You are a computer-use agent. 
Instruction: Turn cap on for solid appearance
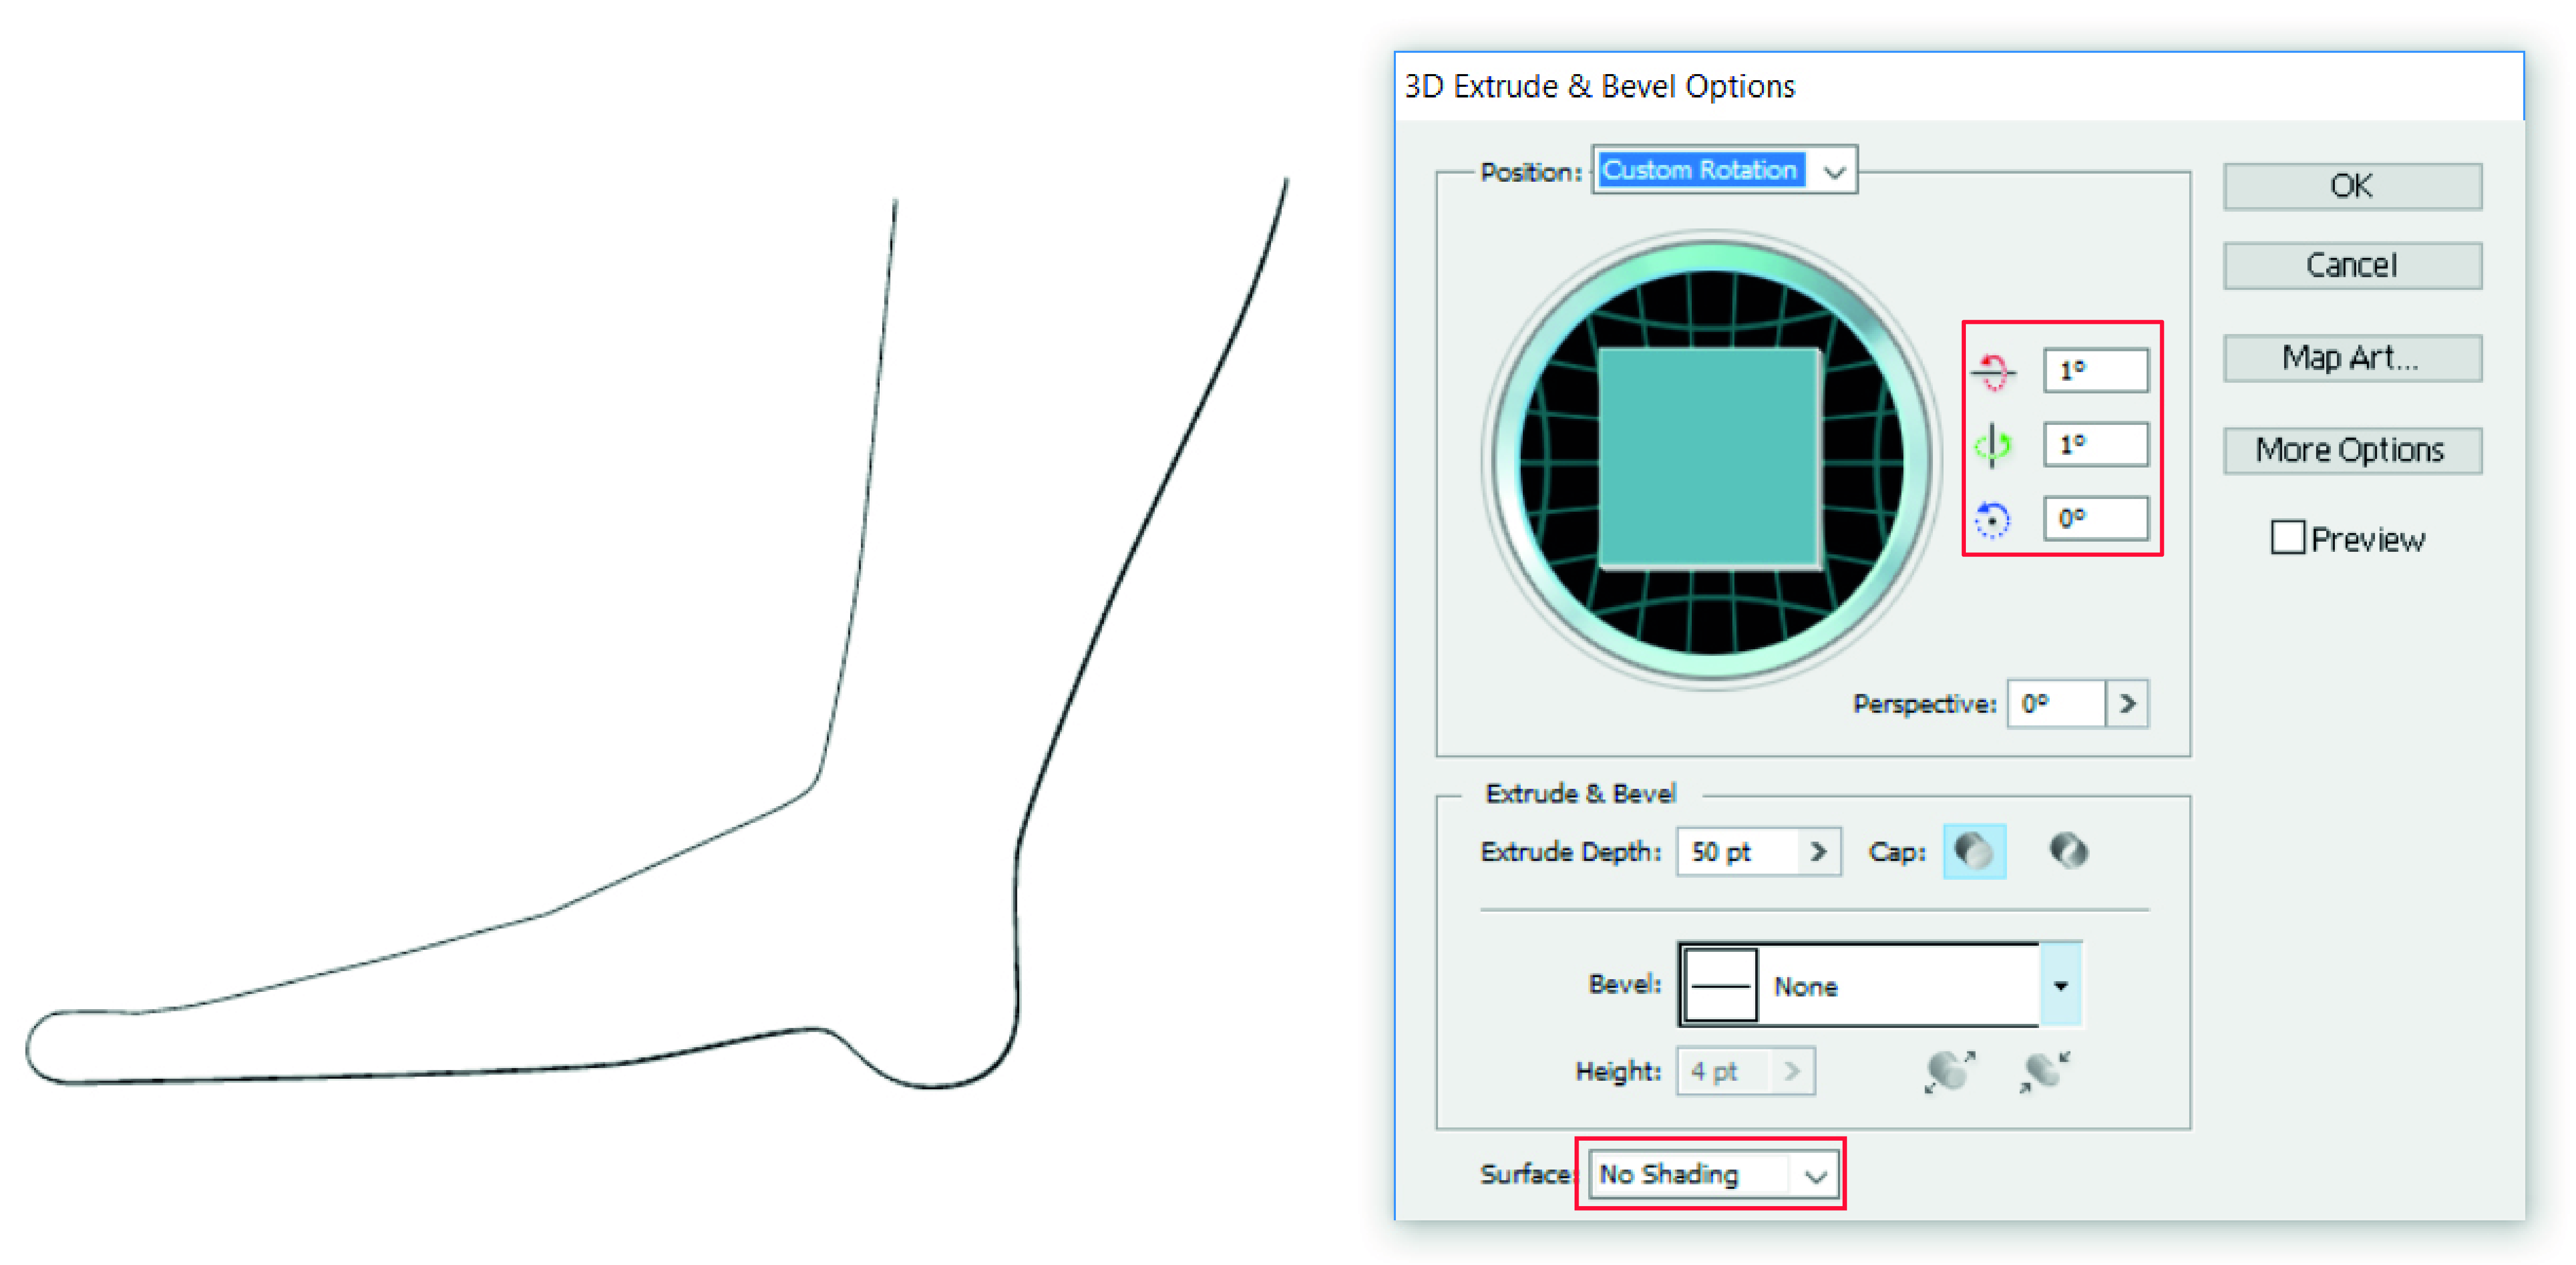[x=1974, y=852]
